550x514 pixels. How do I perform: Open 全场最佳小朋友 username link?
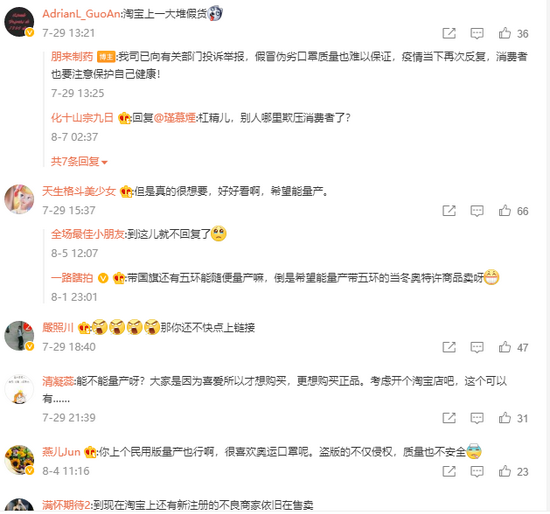(87, 234)
